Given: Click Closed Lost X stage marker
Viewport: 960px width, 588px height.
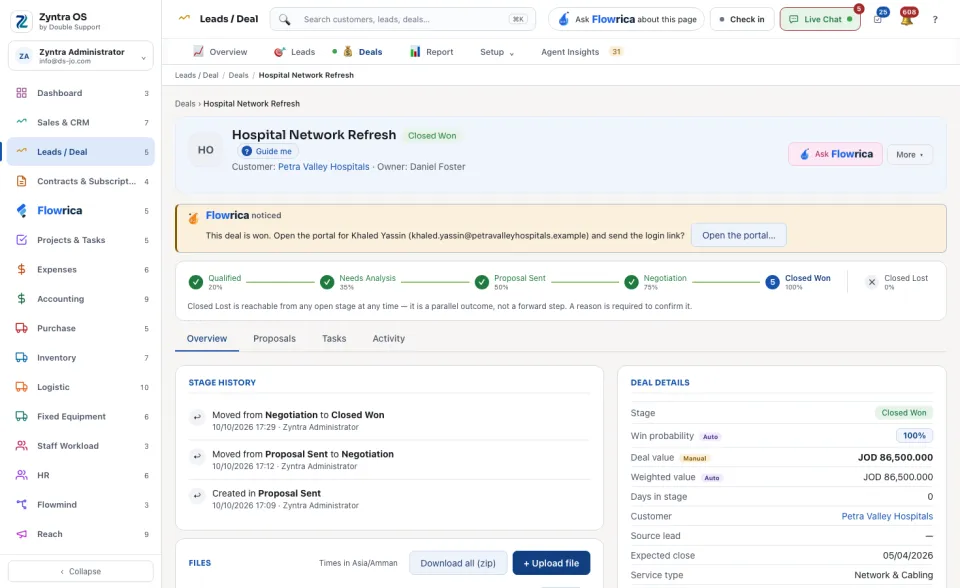Looking at the screenshot, I should 872,282.
